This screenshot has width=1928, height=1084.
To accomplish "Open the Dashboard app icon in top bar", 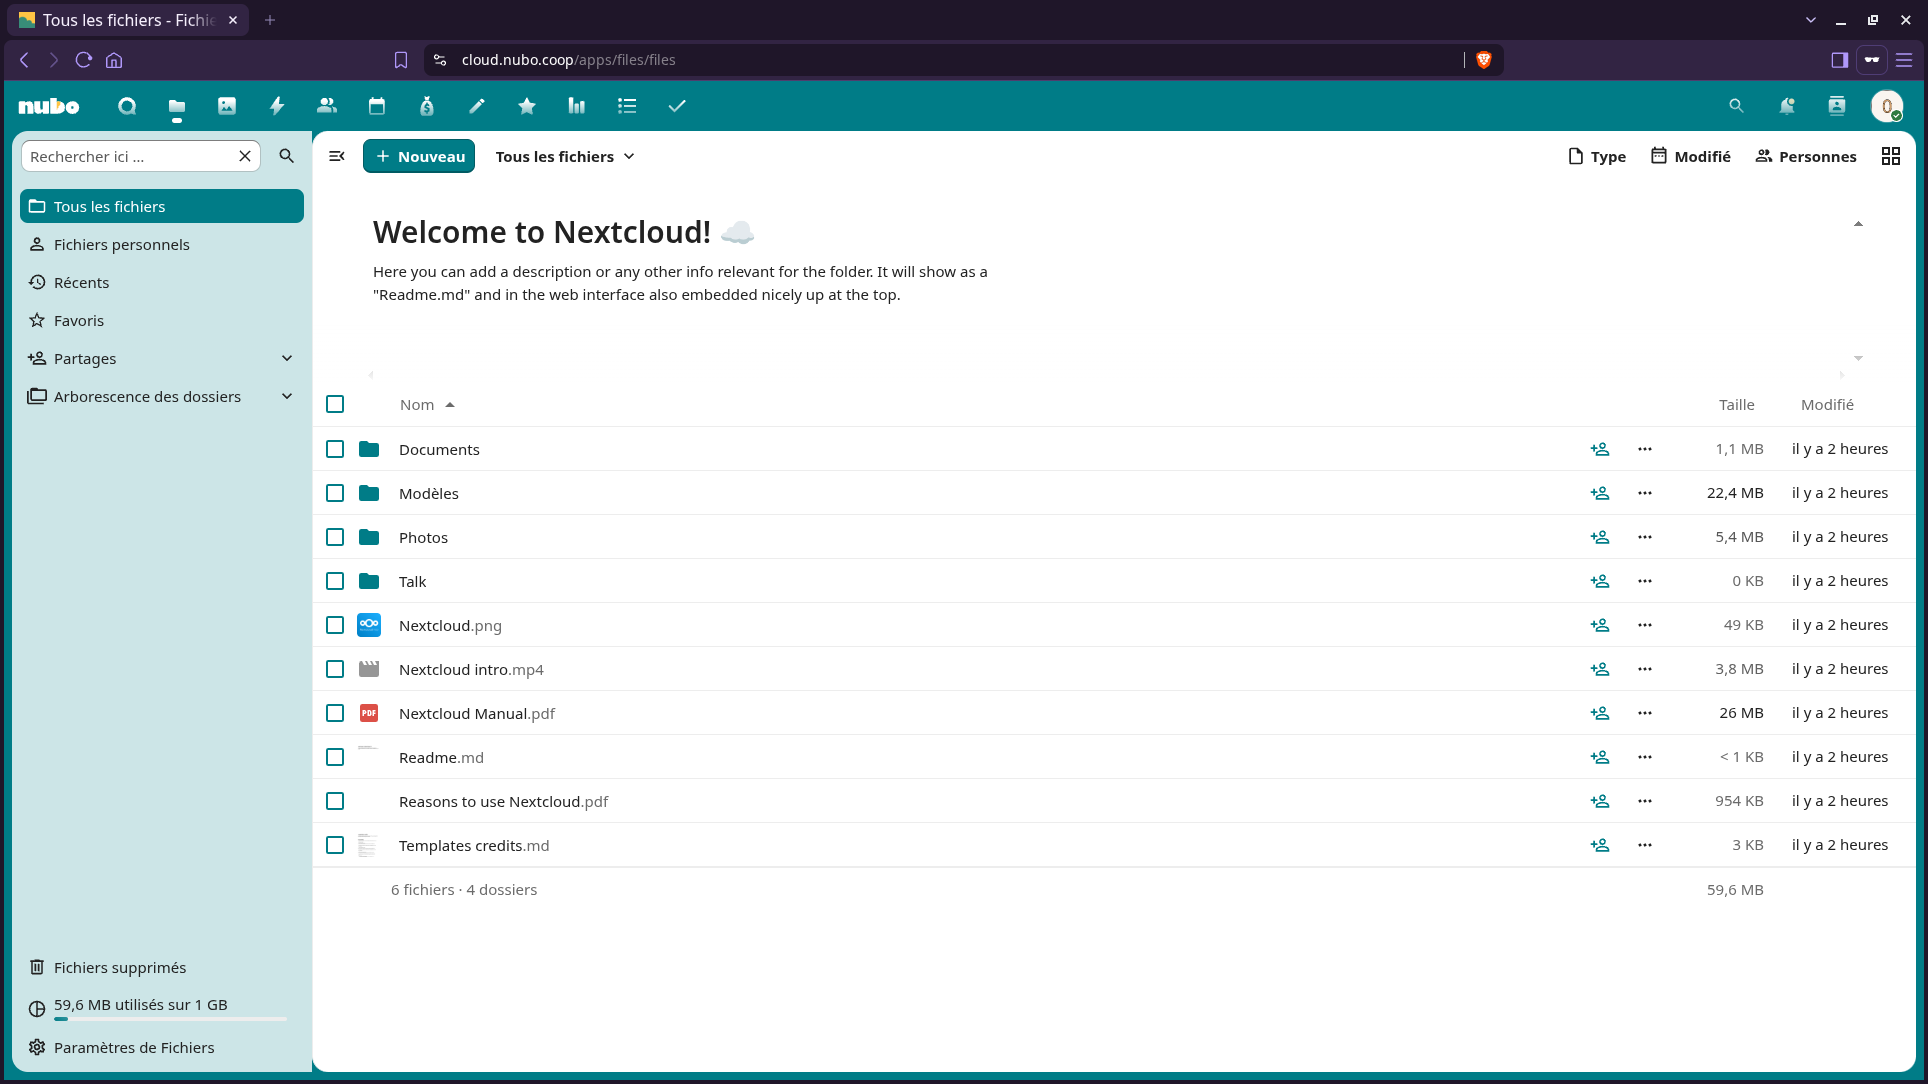I will [x=127, y=106].
